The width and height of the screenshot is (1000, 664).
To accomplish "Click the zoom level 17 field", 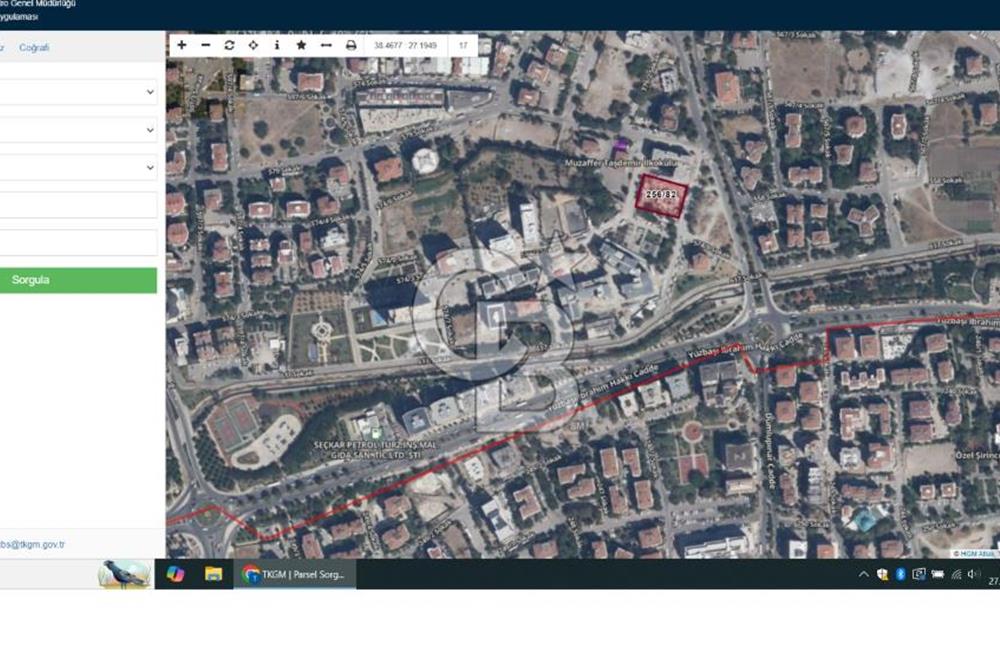I will [464, 45].
